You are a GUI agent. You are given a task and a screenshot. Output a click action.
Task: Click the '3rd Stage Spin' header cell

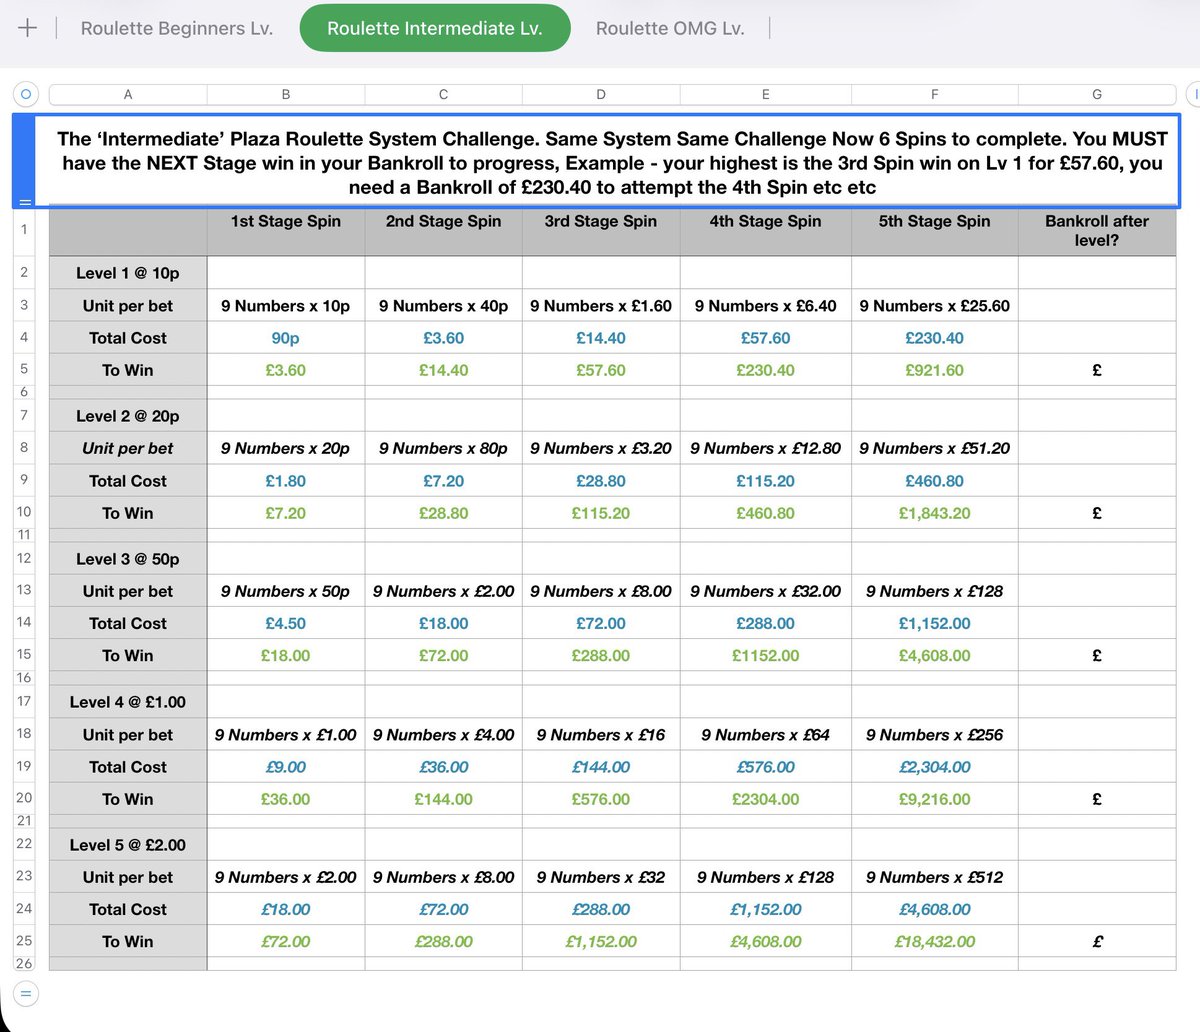601,230
